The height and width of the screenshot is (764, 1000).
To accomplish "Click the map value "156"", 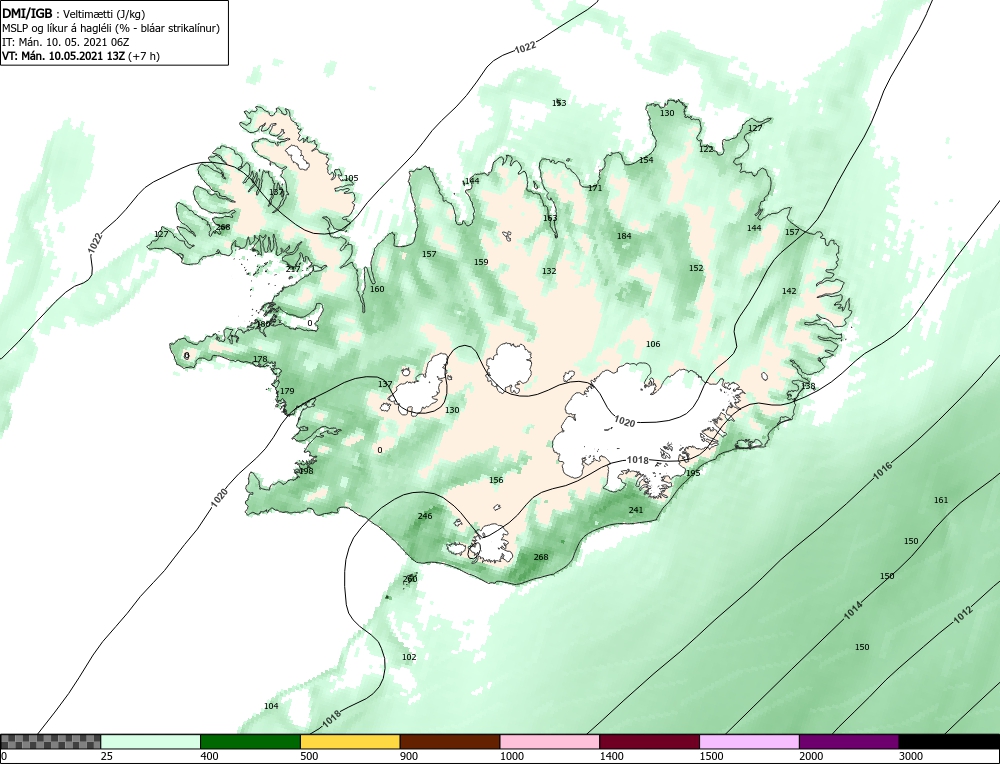I will [x=496, y=480].
